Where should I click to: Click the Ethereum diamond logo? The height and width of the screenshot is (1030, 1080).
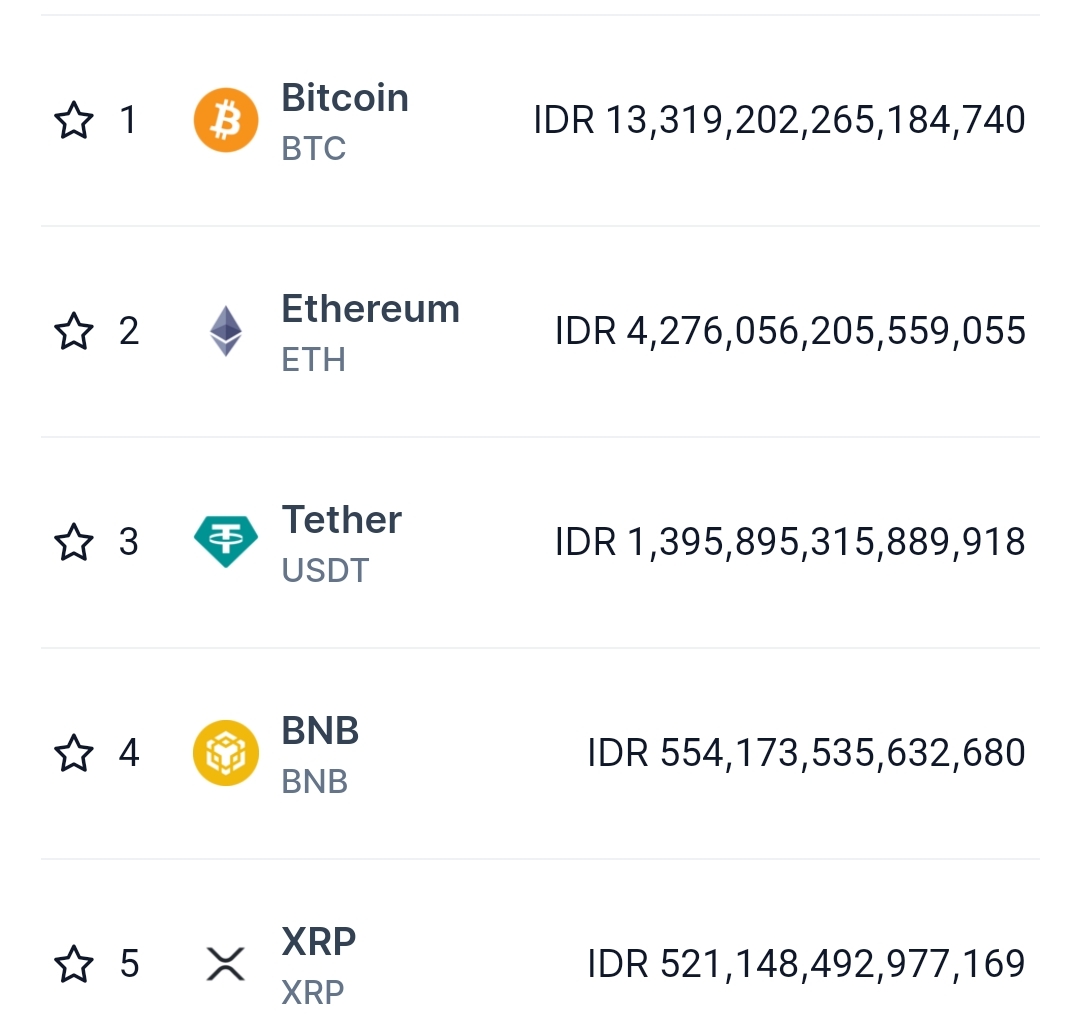225,331
